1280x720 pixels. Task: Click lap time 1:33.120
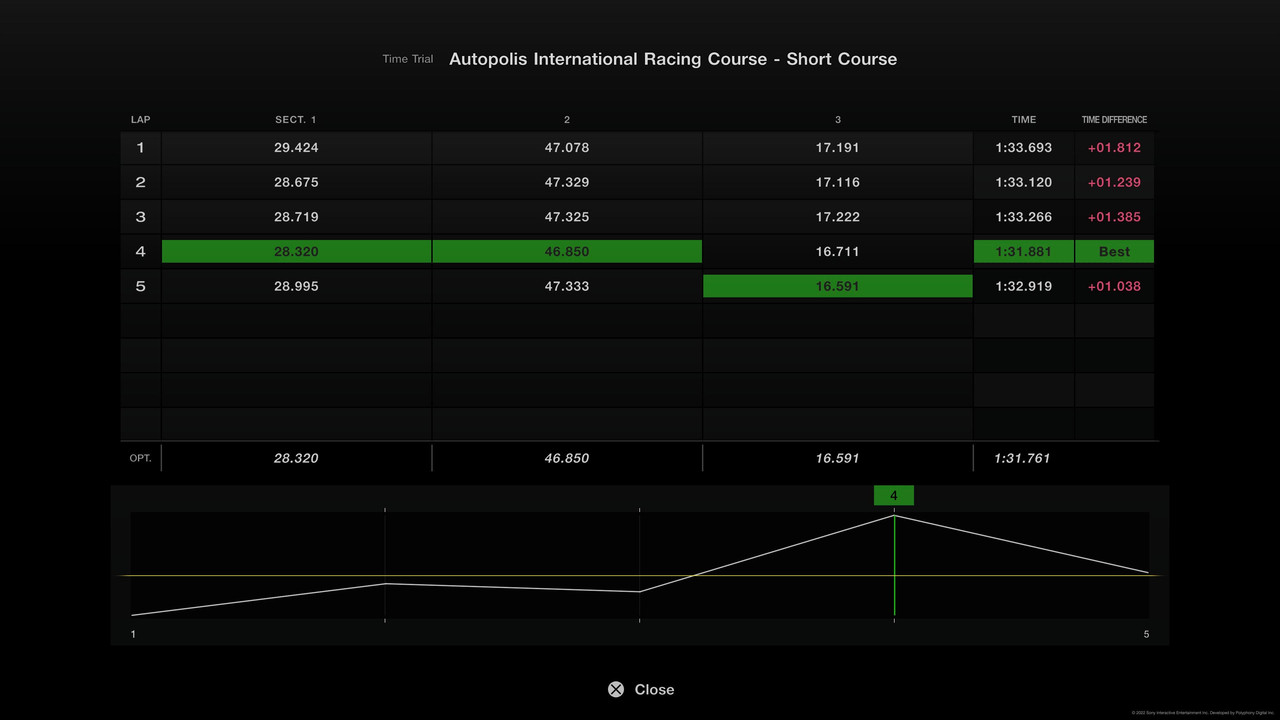[x=1024, y=182]
